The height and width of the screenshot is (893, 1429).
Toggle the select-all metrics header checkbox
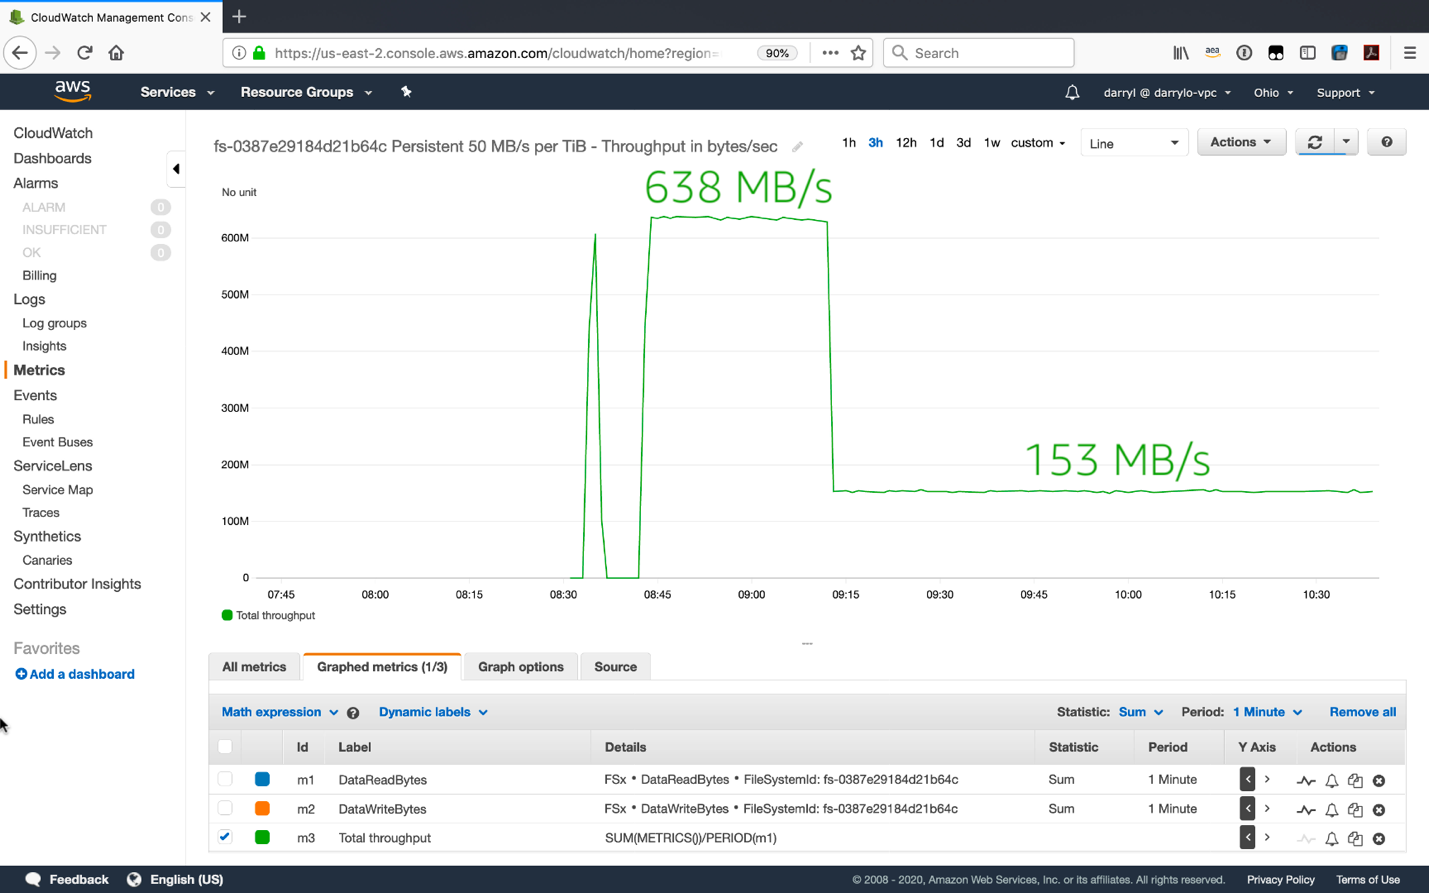click(225, 746)
